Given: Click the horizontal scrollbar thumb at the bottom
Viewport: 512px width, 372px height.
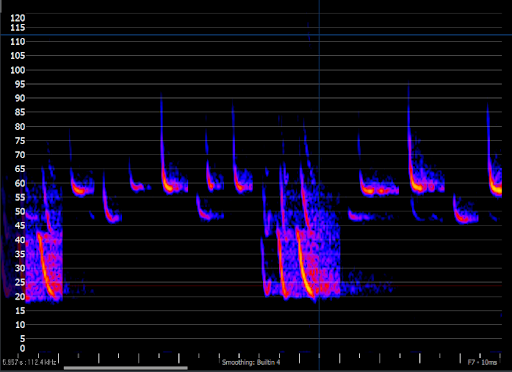Looking at the screenshot, I should pos(126,368).
